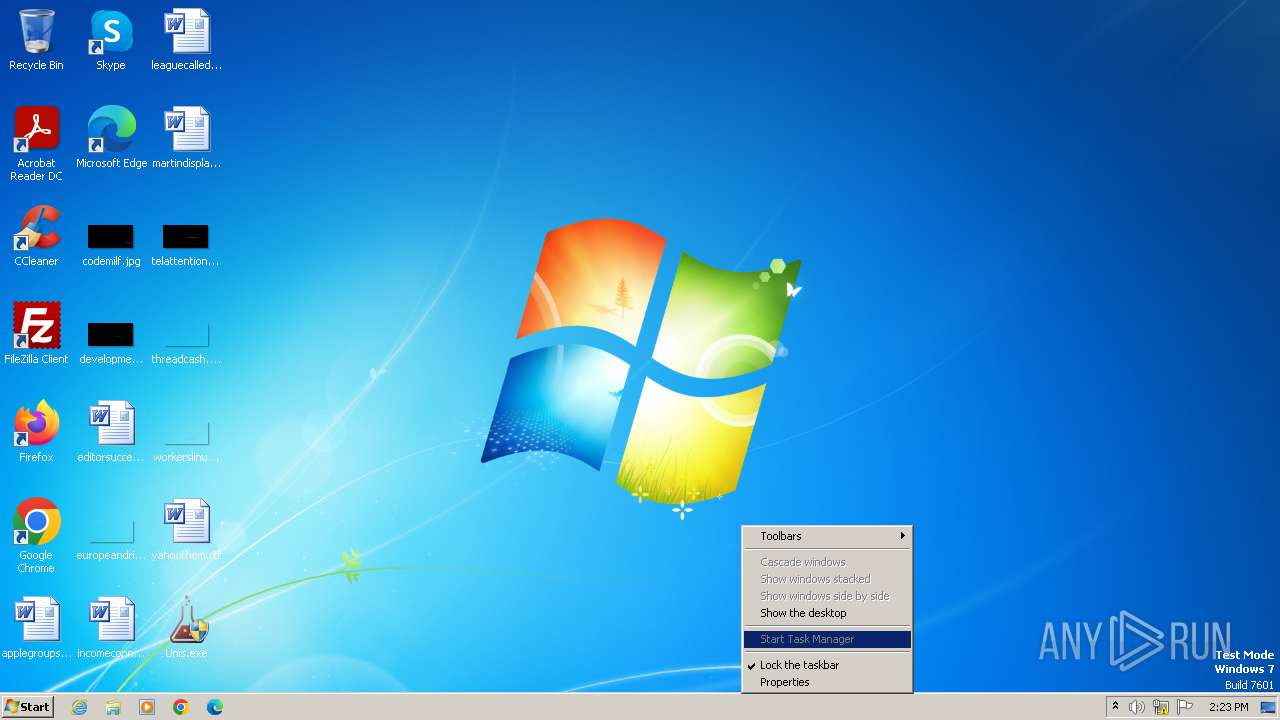Image resolution: width=1280 pixels, height=720 pixels.
Task: Open the Action Center flag icon
Action: tap(1185, 707)
